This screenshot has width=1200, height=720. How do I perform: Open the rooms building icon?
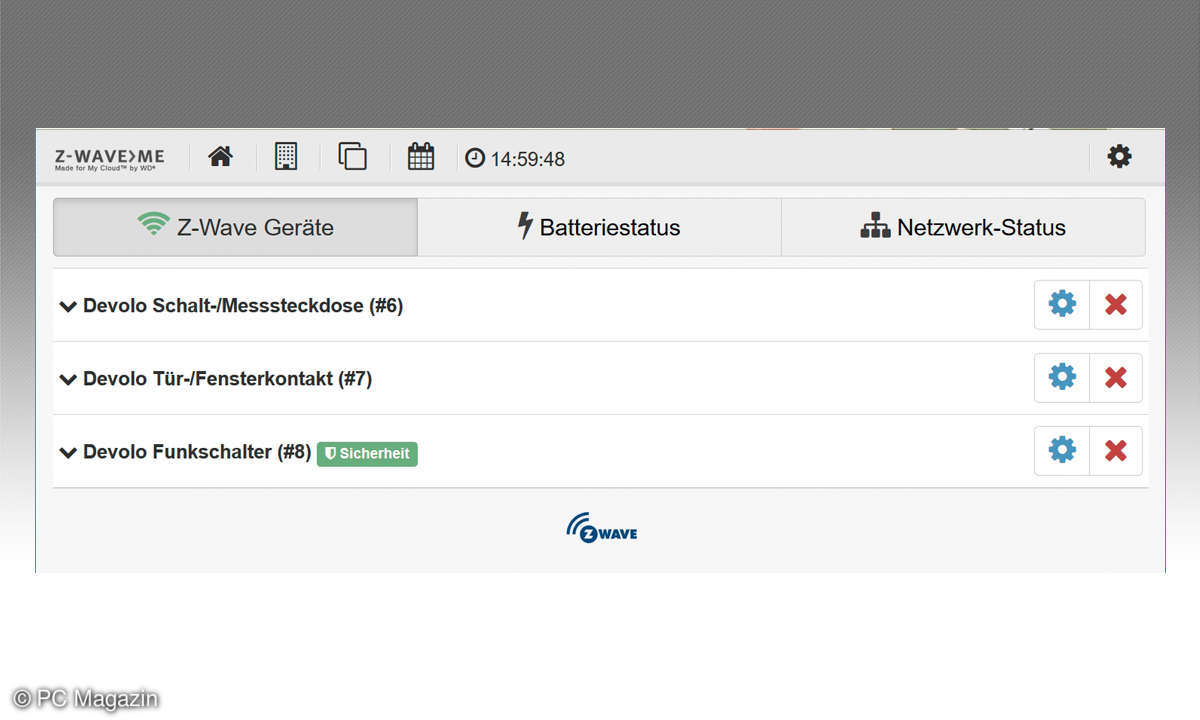[286, 156]
